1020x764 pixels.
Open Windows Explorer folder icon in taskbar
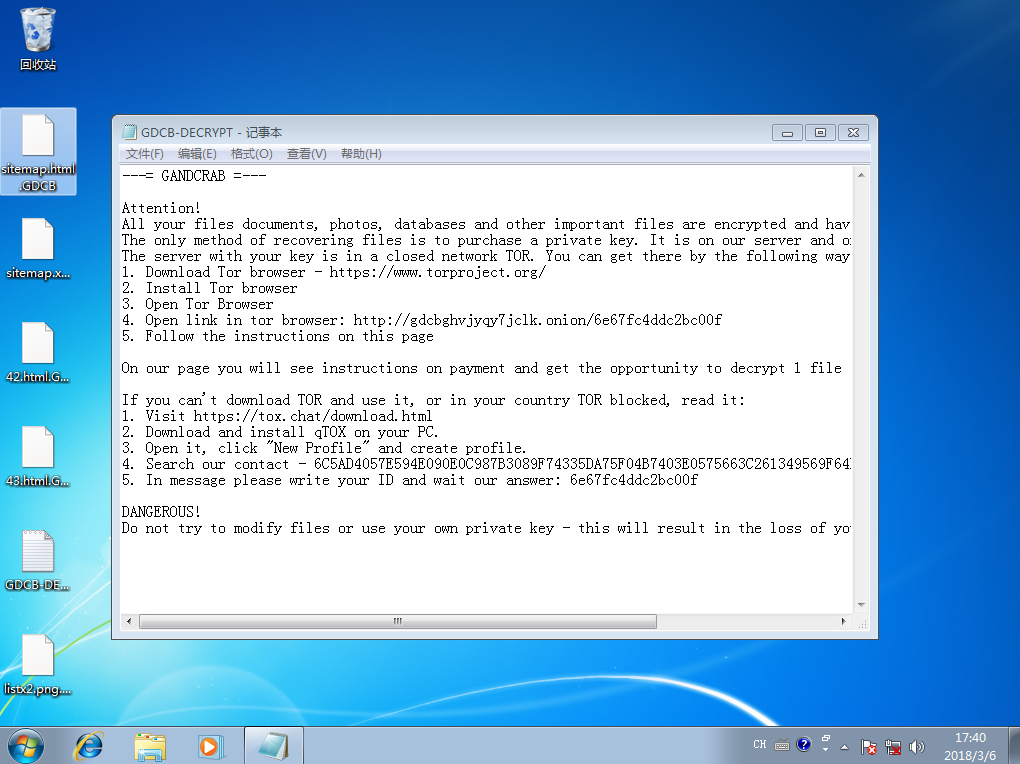tap(150, 745)
